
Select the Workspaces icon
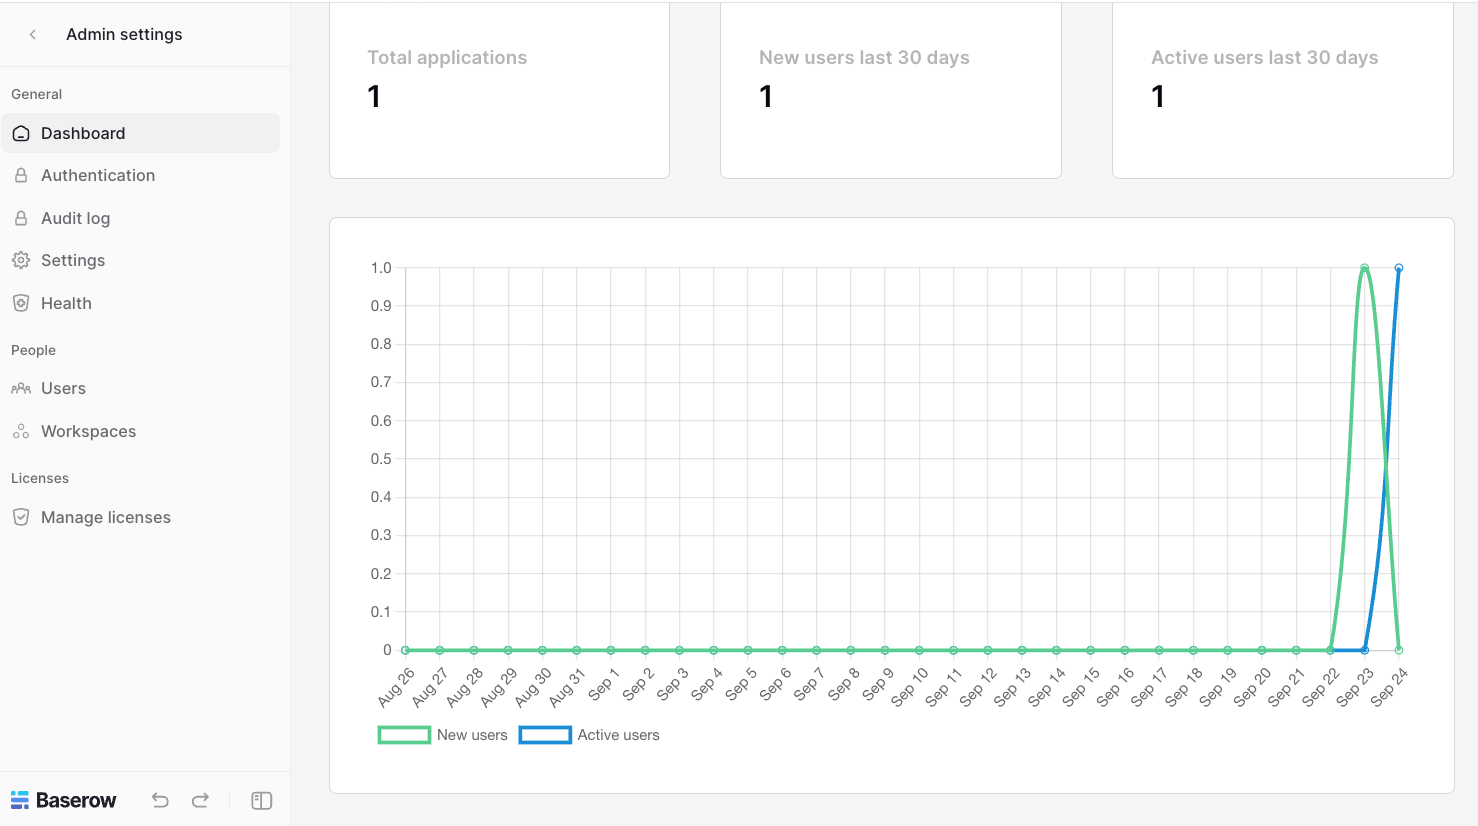(x=20, y=431)
